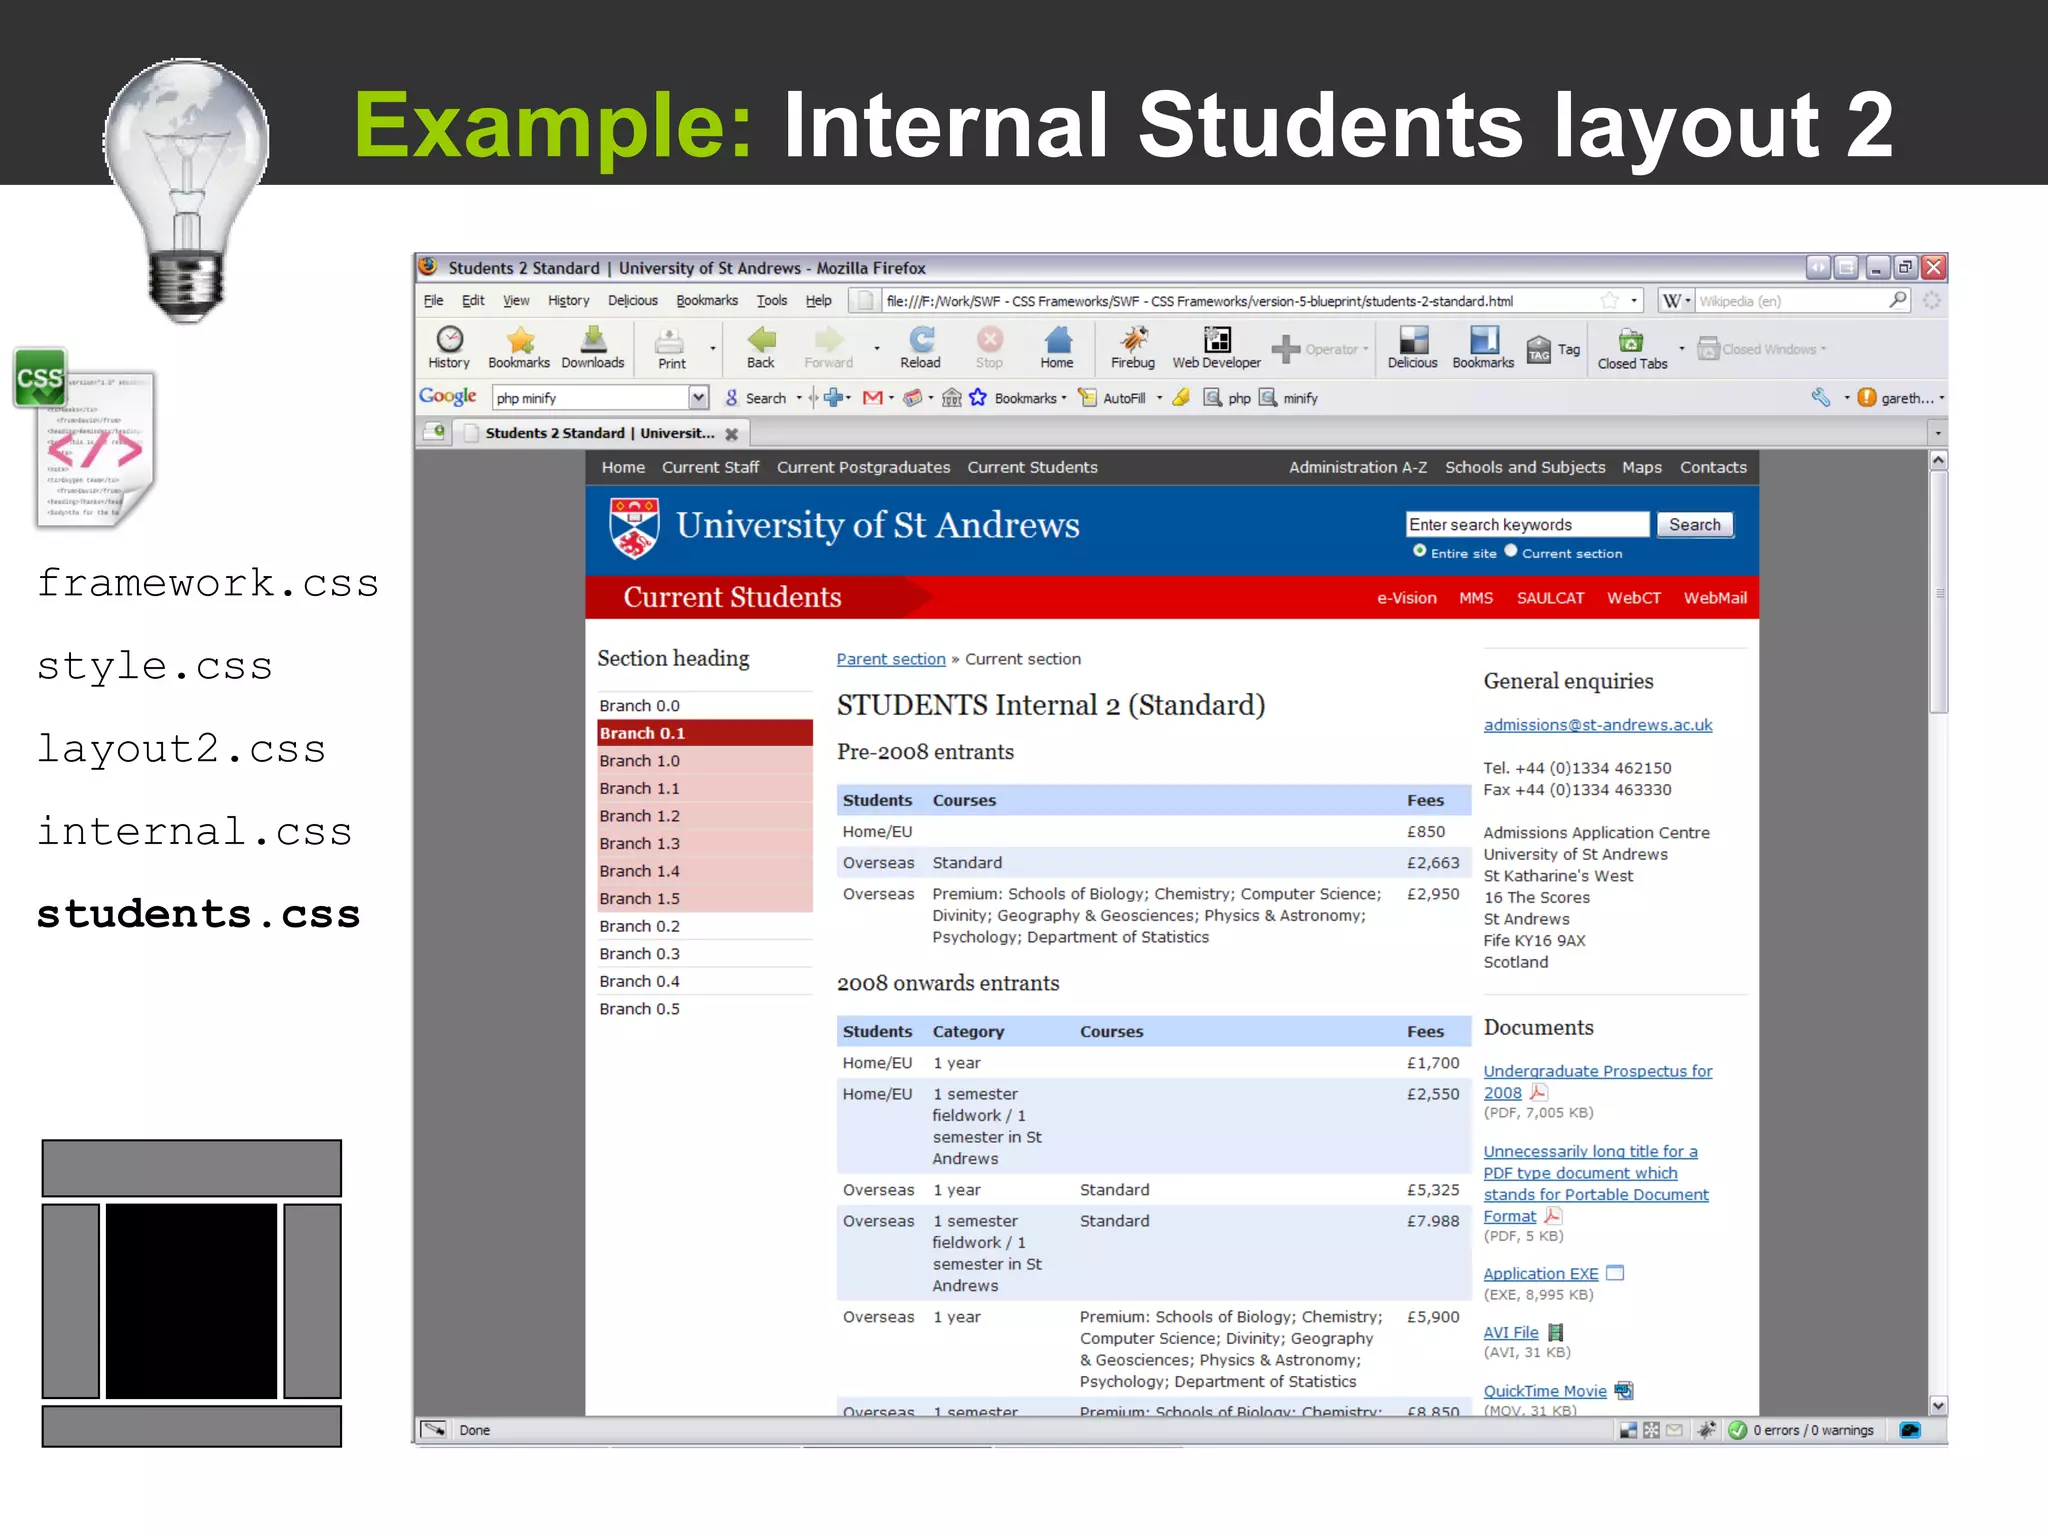Select the Current section radio button

[1511, 551]
